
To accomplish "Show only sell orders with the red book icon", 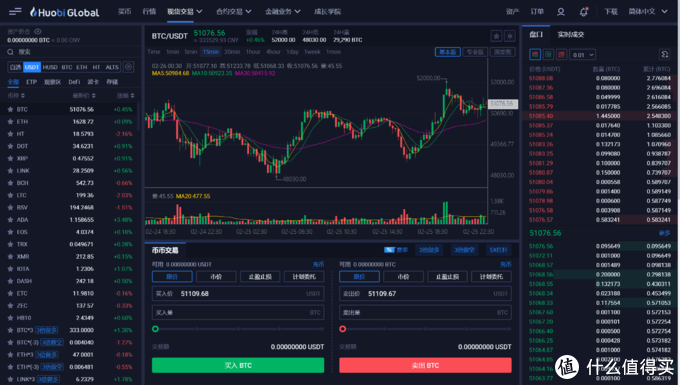I will [562, 55].
